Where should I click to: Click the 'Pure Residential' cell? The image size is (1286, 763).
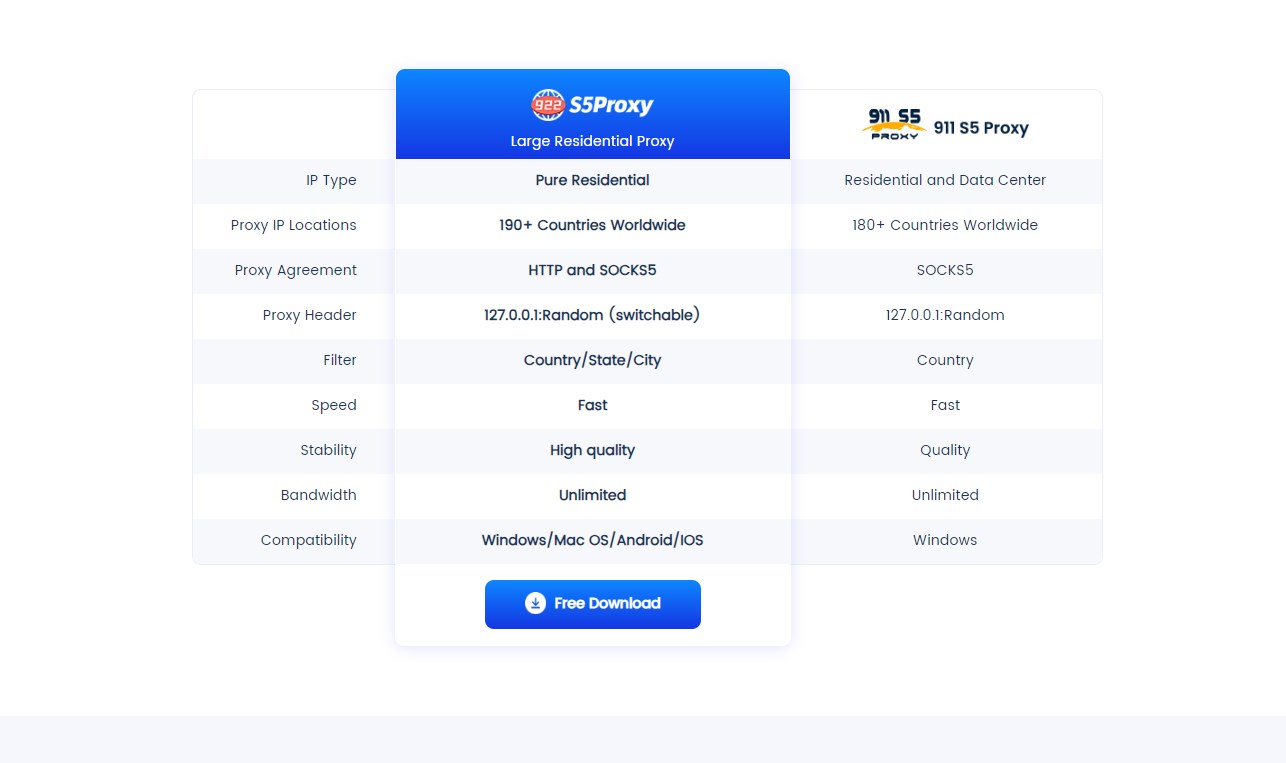[592, 180]
